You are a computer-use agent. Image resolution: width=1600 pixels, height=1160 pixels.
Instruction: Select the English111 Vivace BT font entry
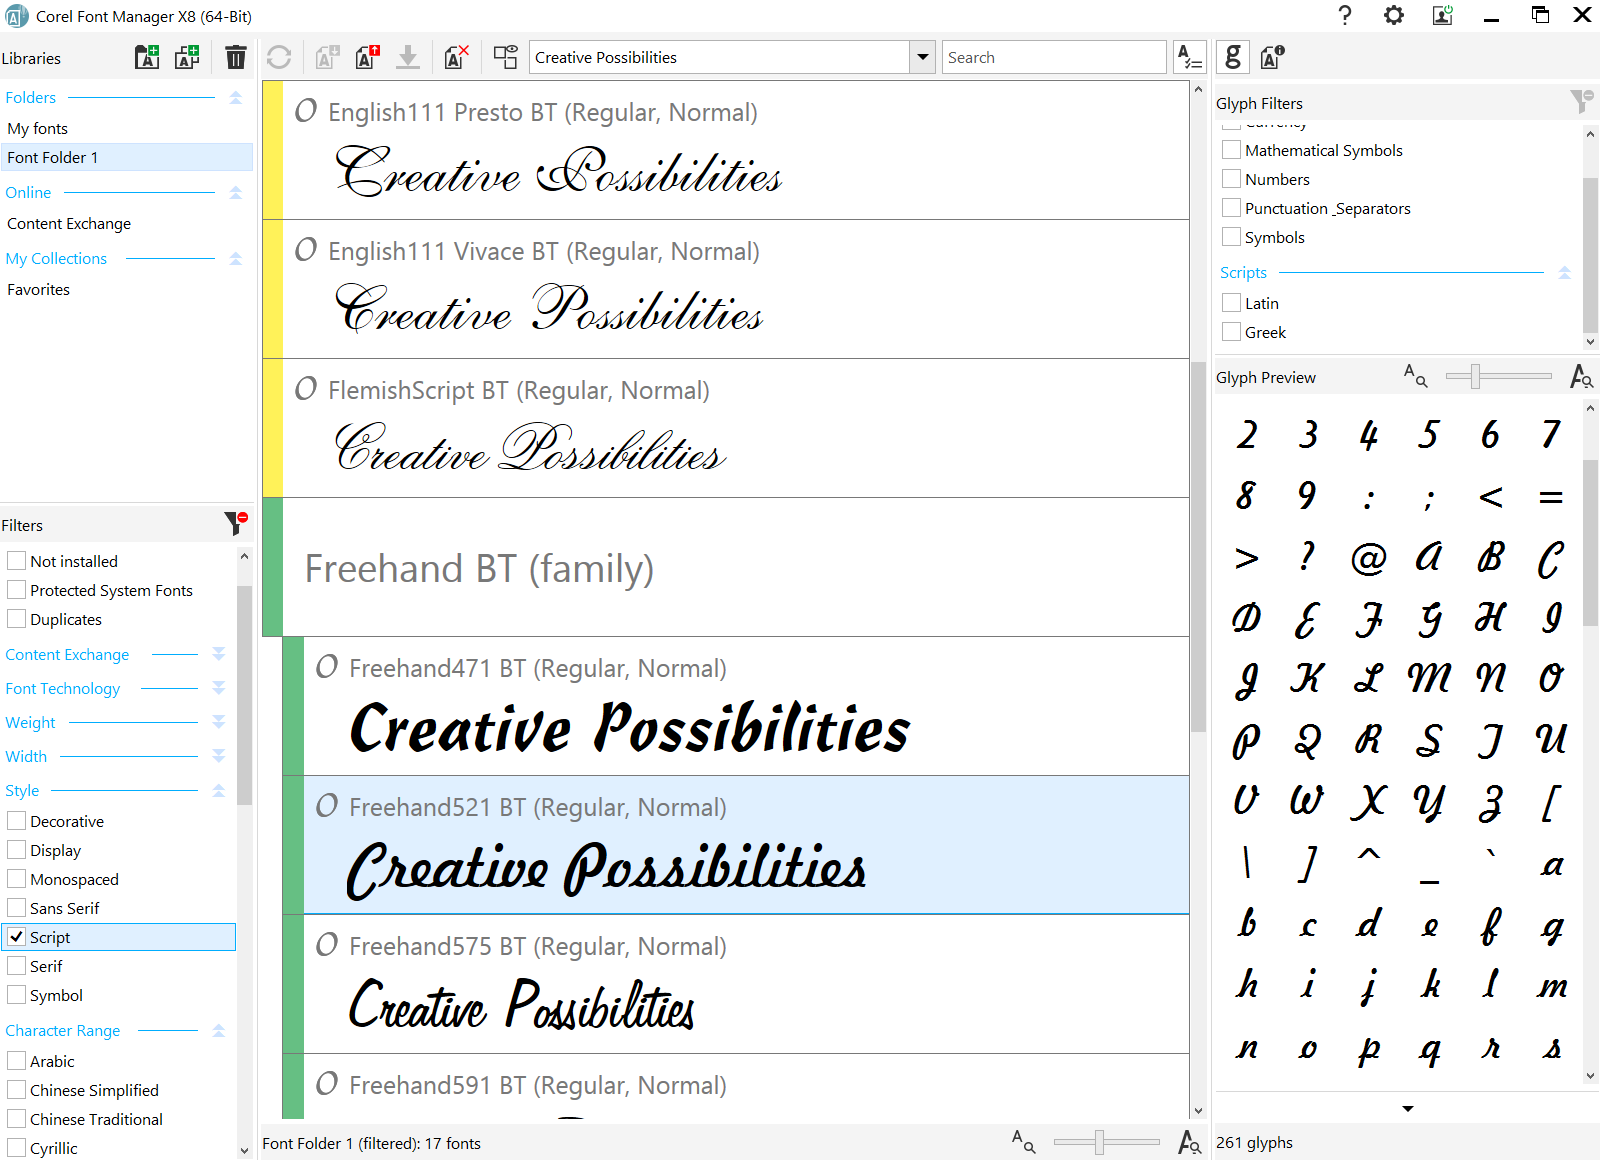(x=725, y=289)
